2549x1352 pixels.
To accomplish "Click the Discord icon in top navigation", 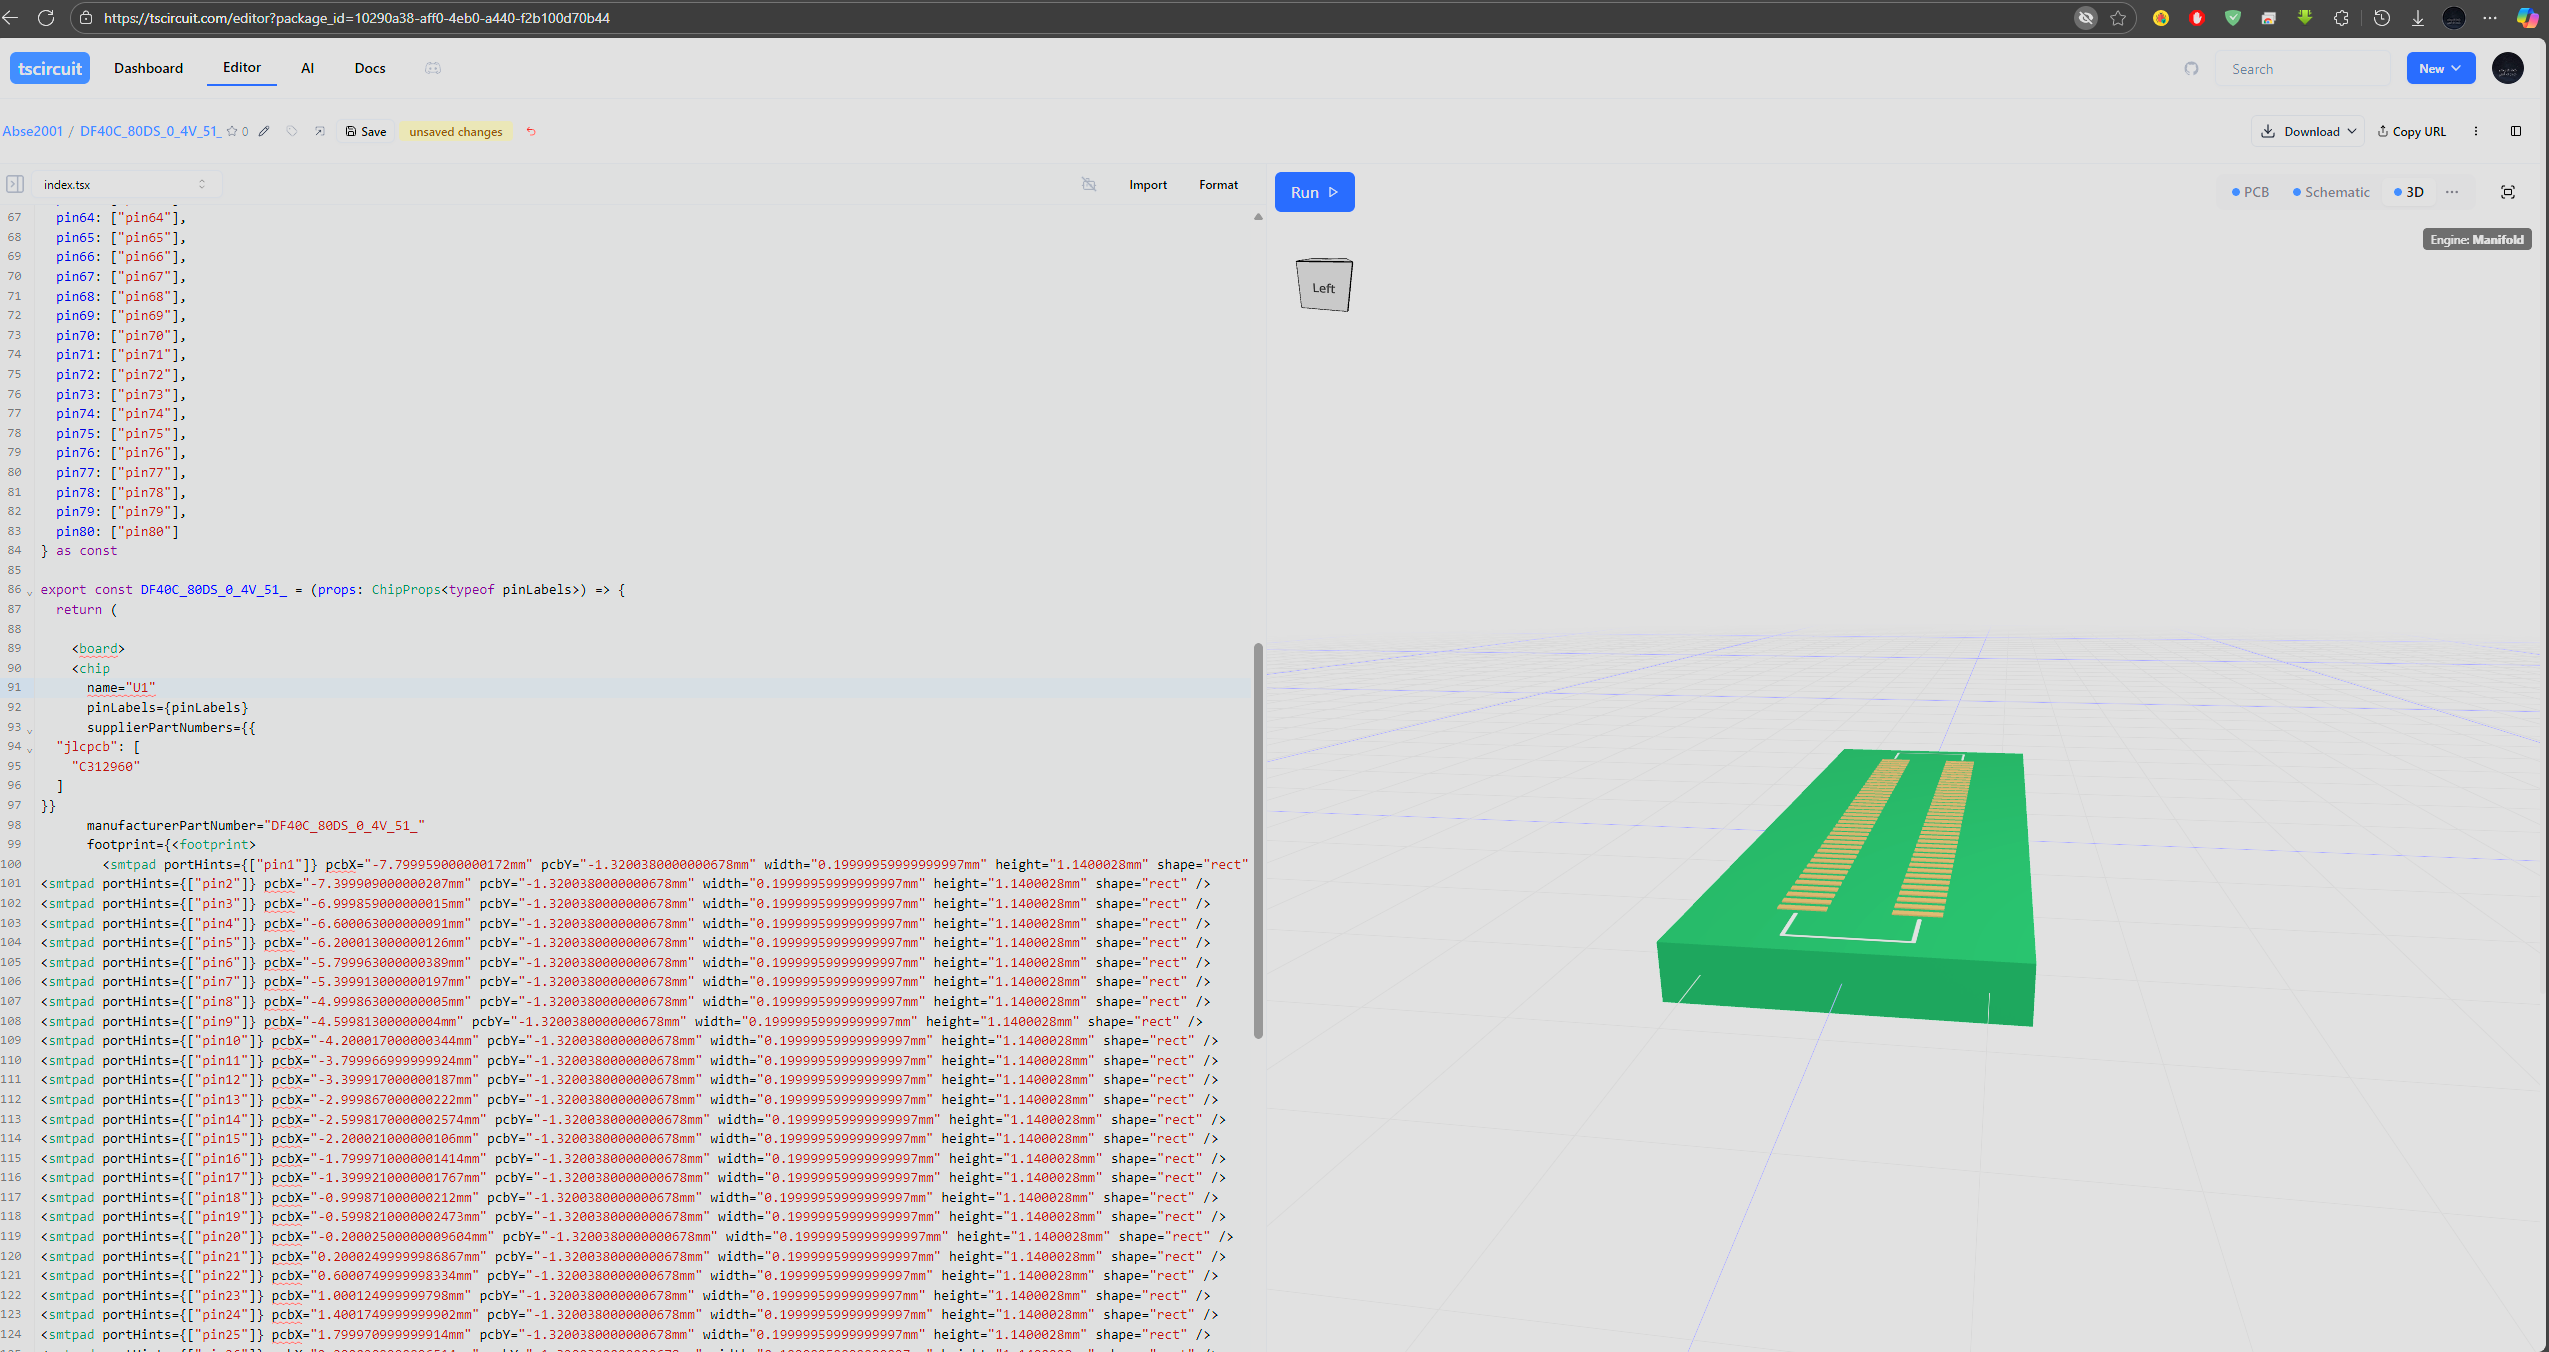I will [433, 68].
